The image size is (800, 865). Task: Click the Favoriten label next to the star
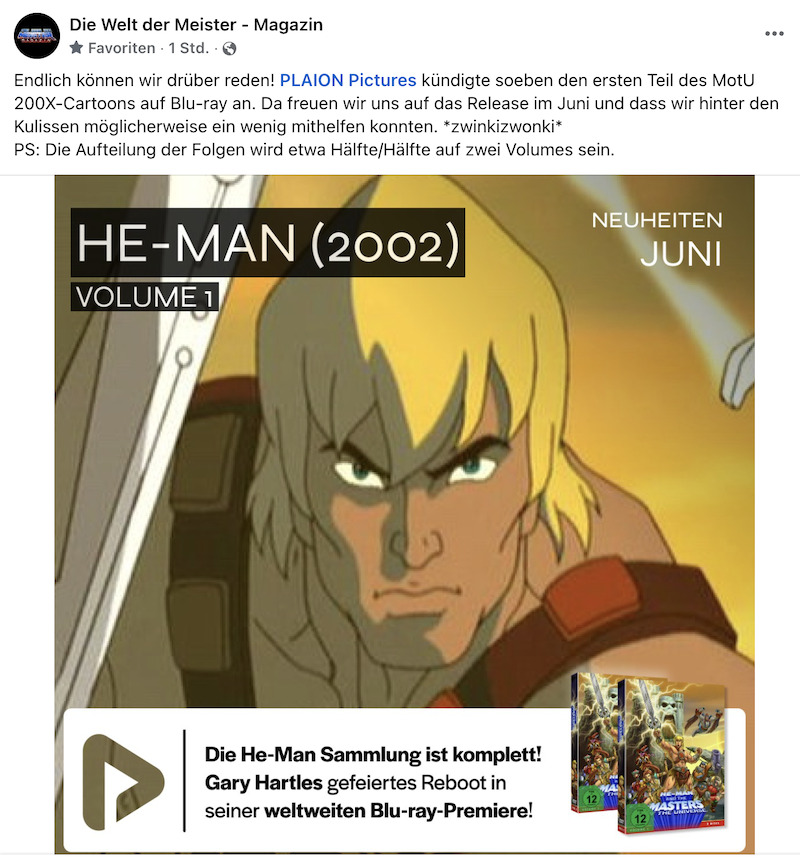[x=121, y=49]
